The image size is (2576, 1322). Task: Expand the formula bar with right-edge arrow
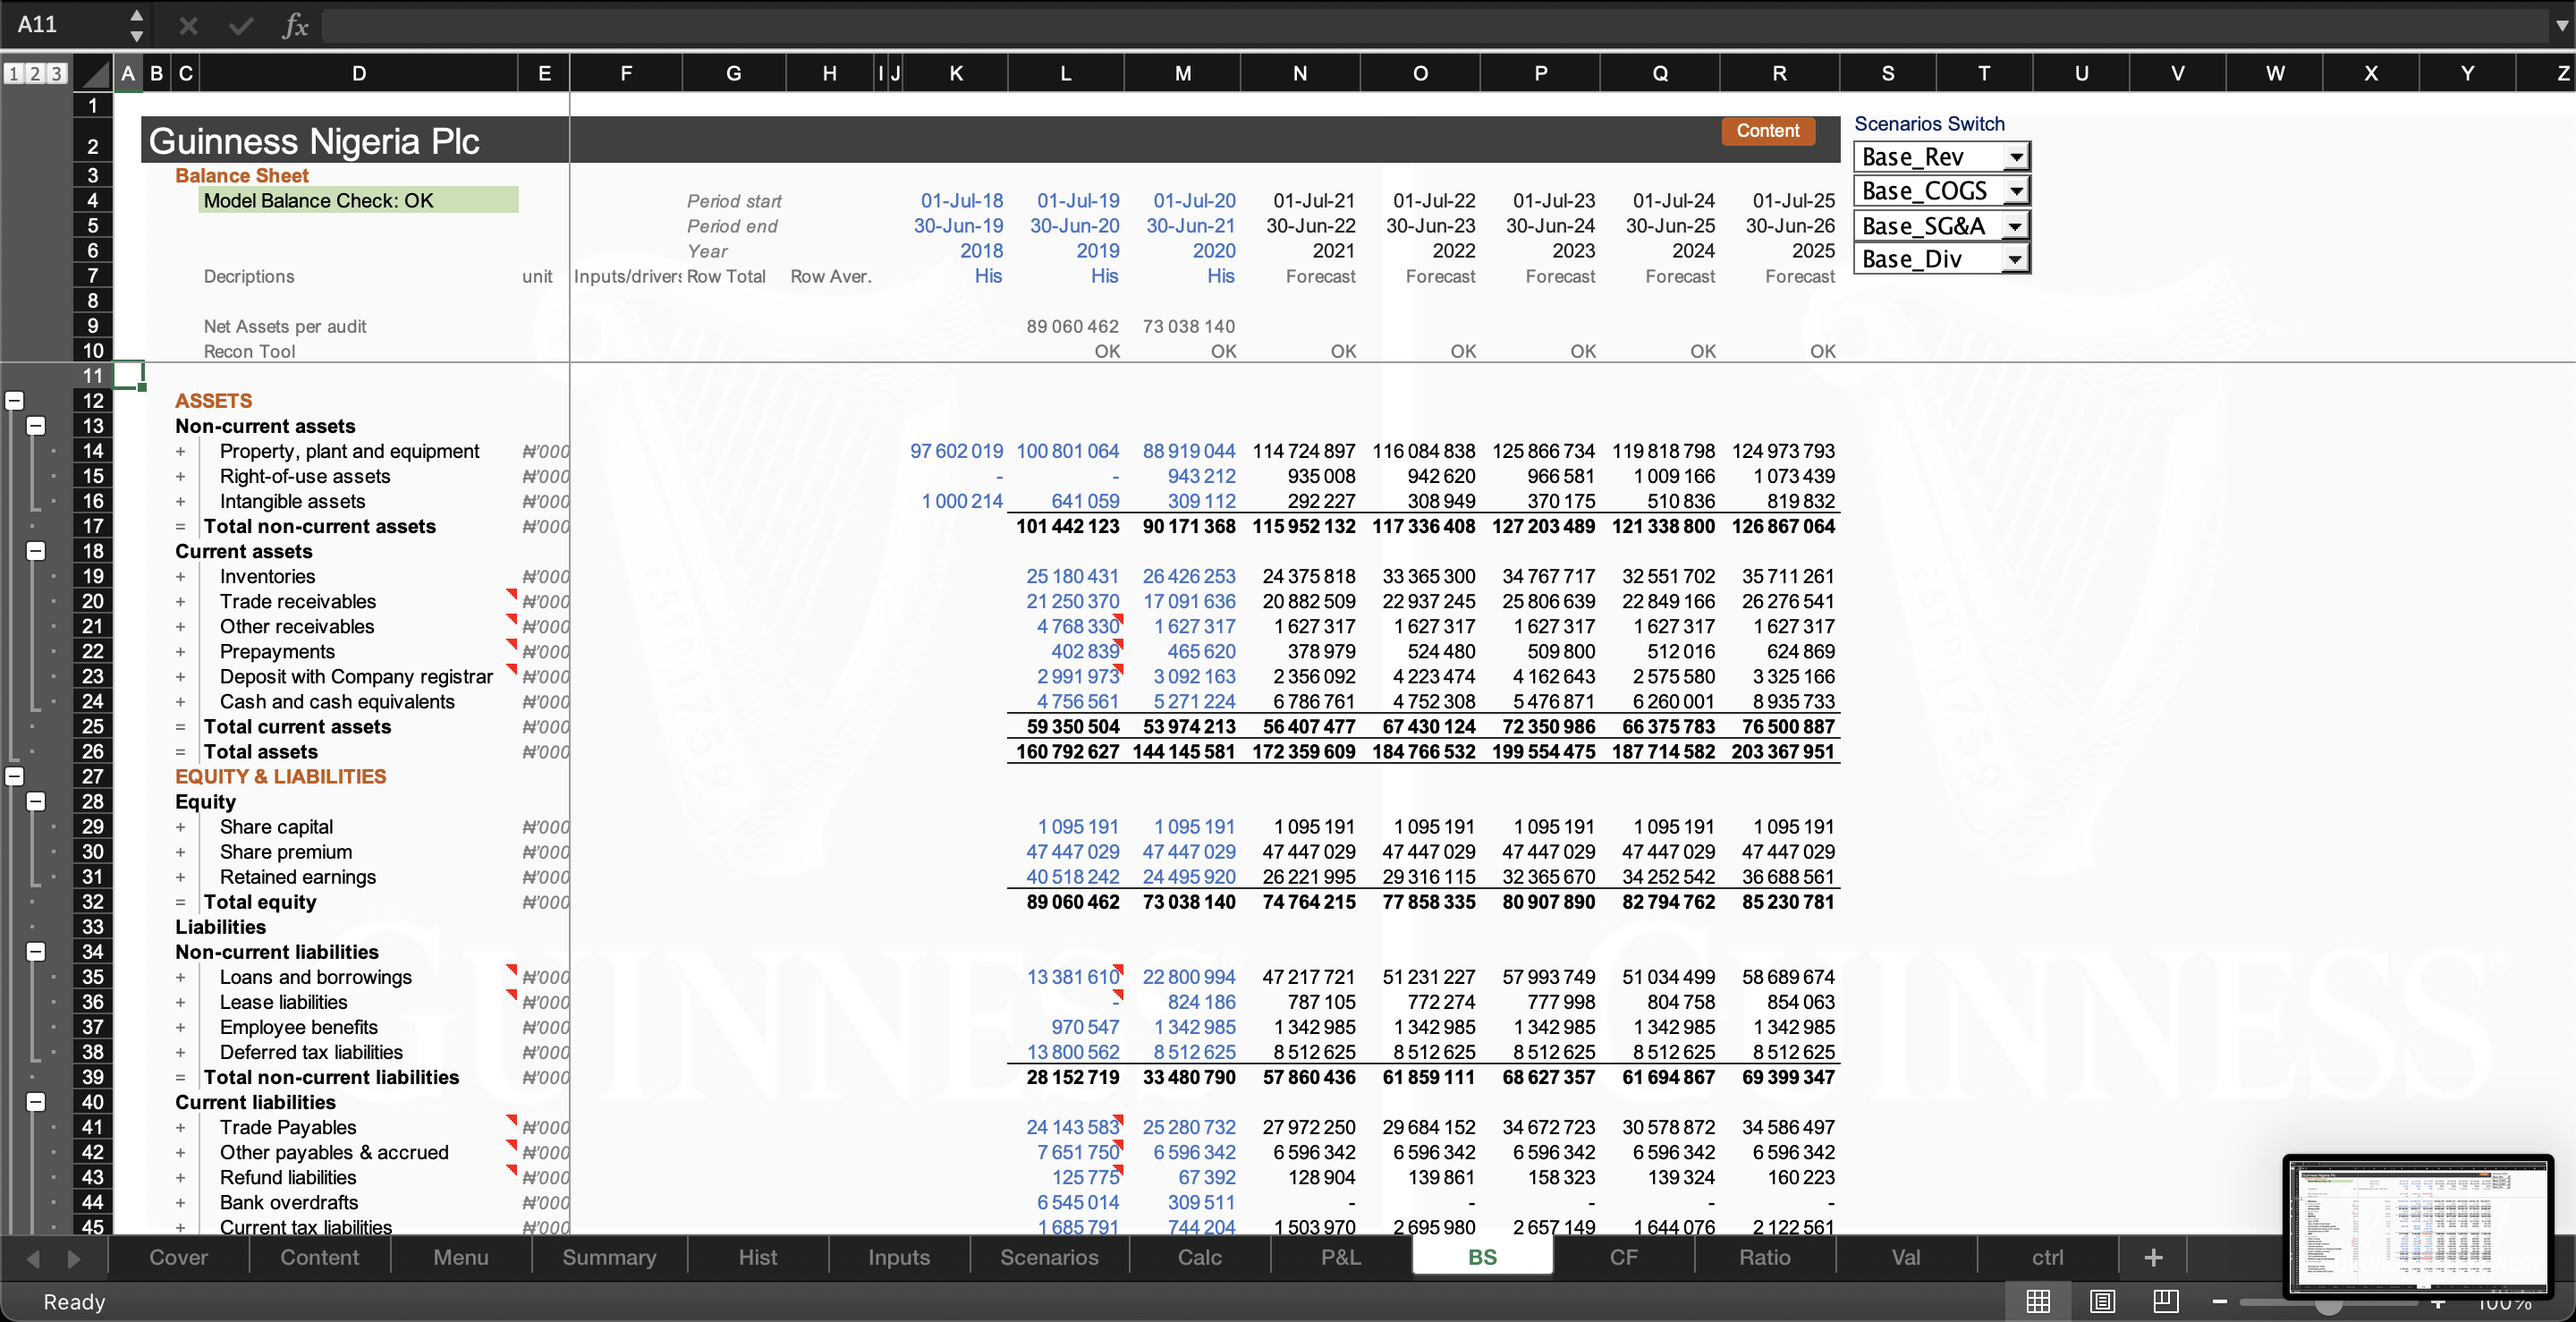point(2561,25)
